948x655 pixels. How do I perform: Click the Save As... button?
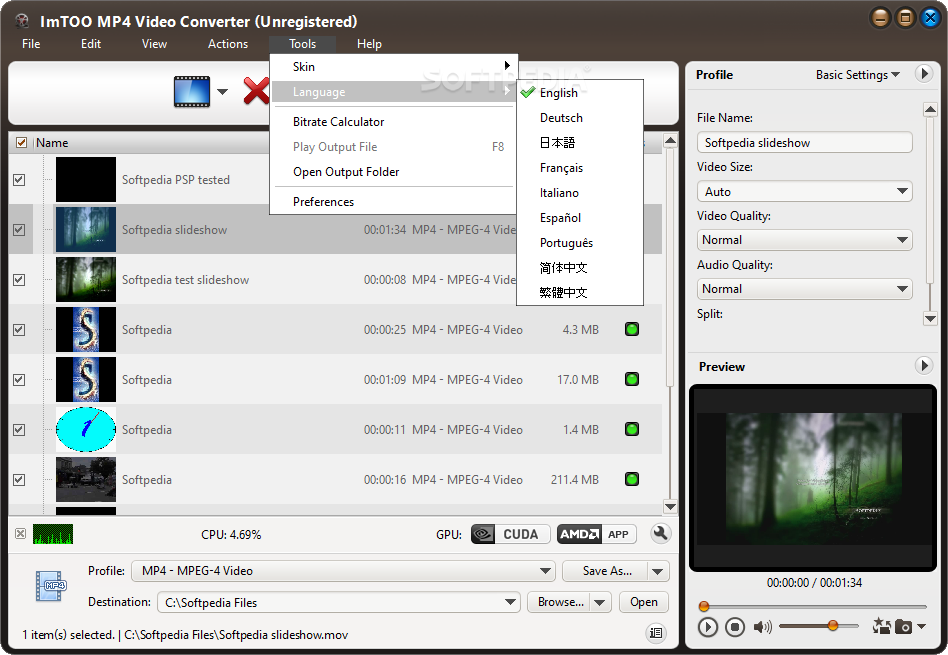coord(606,571)
